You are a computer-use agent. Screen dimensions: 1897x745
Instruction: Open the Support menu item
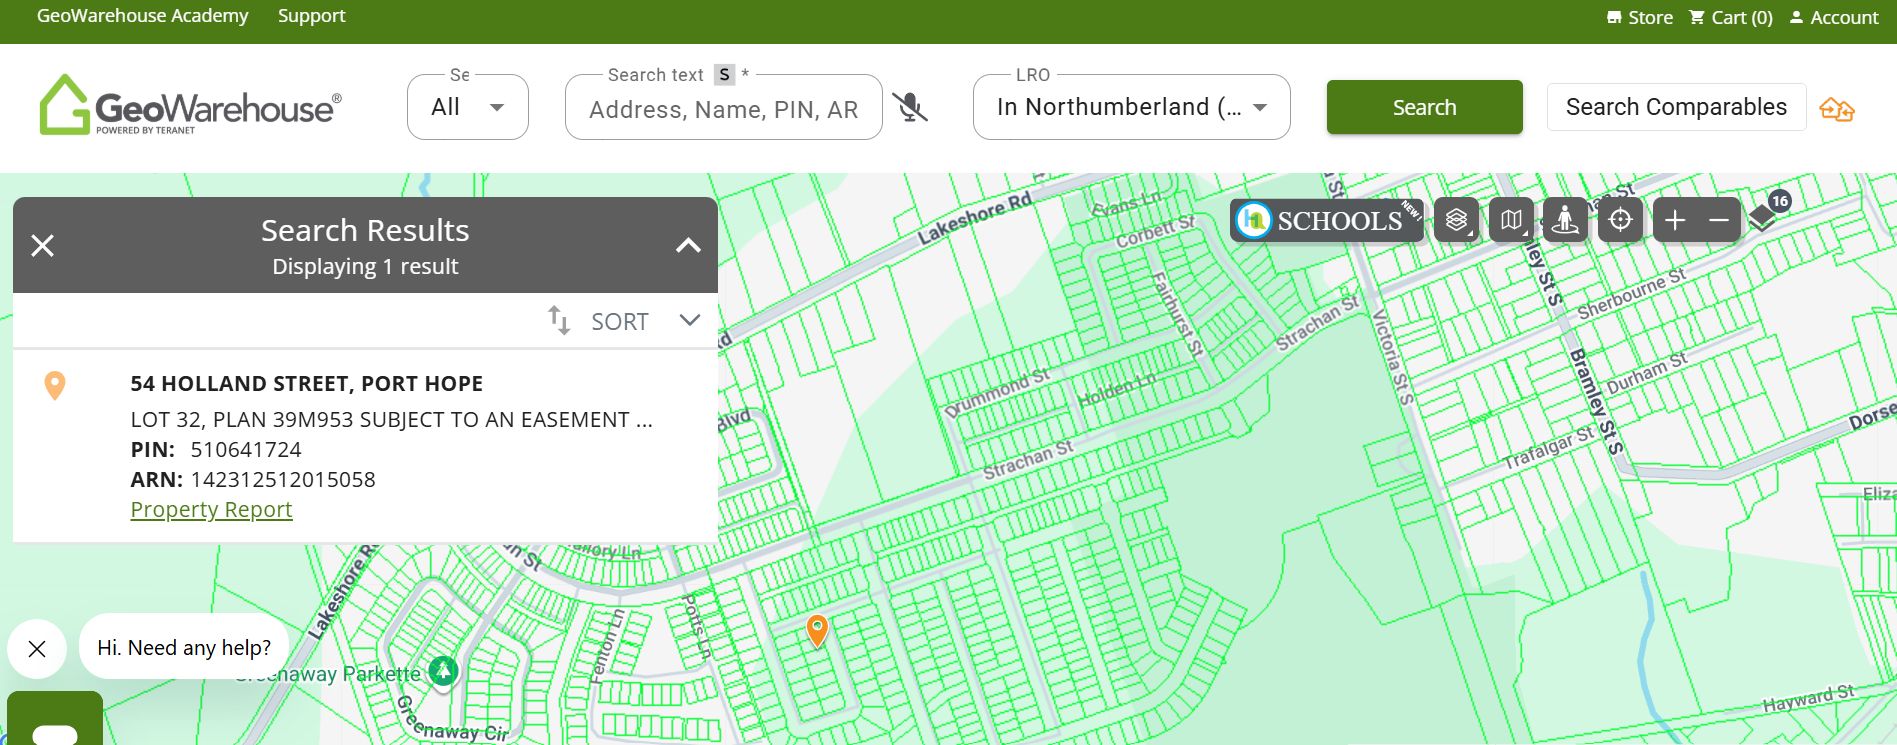point(311,16)
